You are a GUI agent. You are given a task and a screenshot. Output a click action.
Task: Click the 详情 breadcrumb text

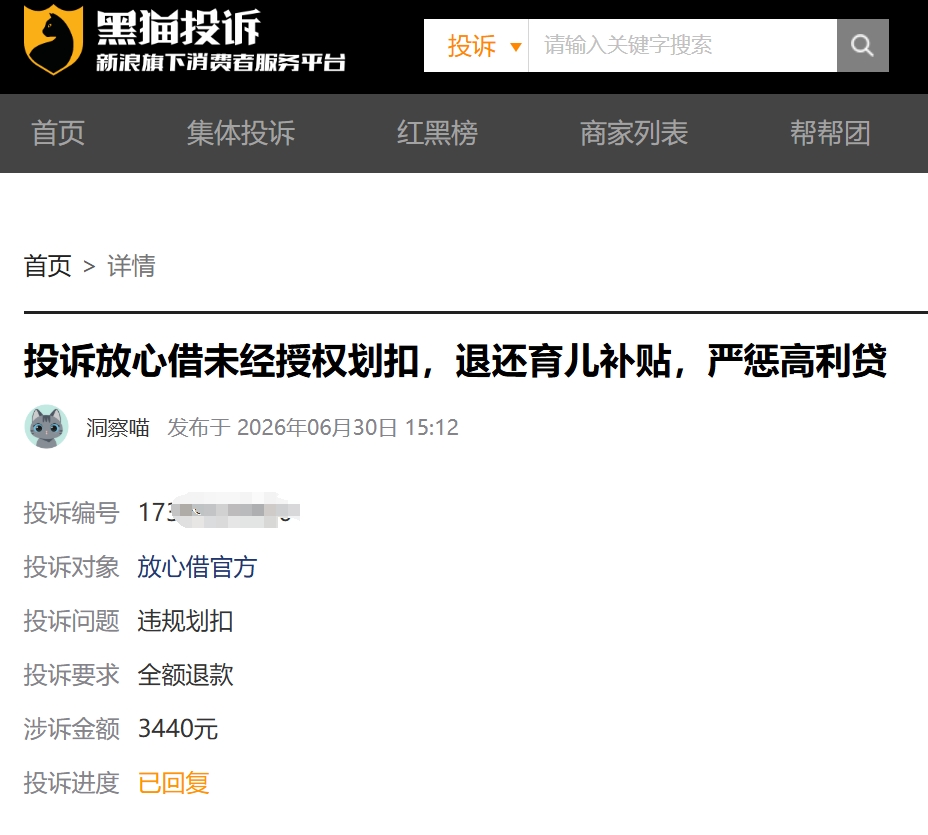click(131, 266)
